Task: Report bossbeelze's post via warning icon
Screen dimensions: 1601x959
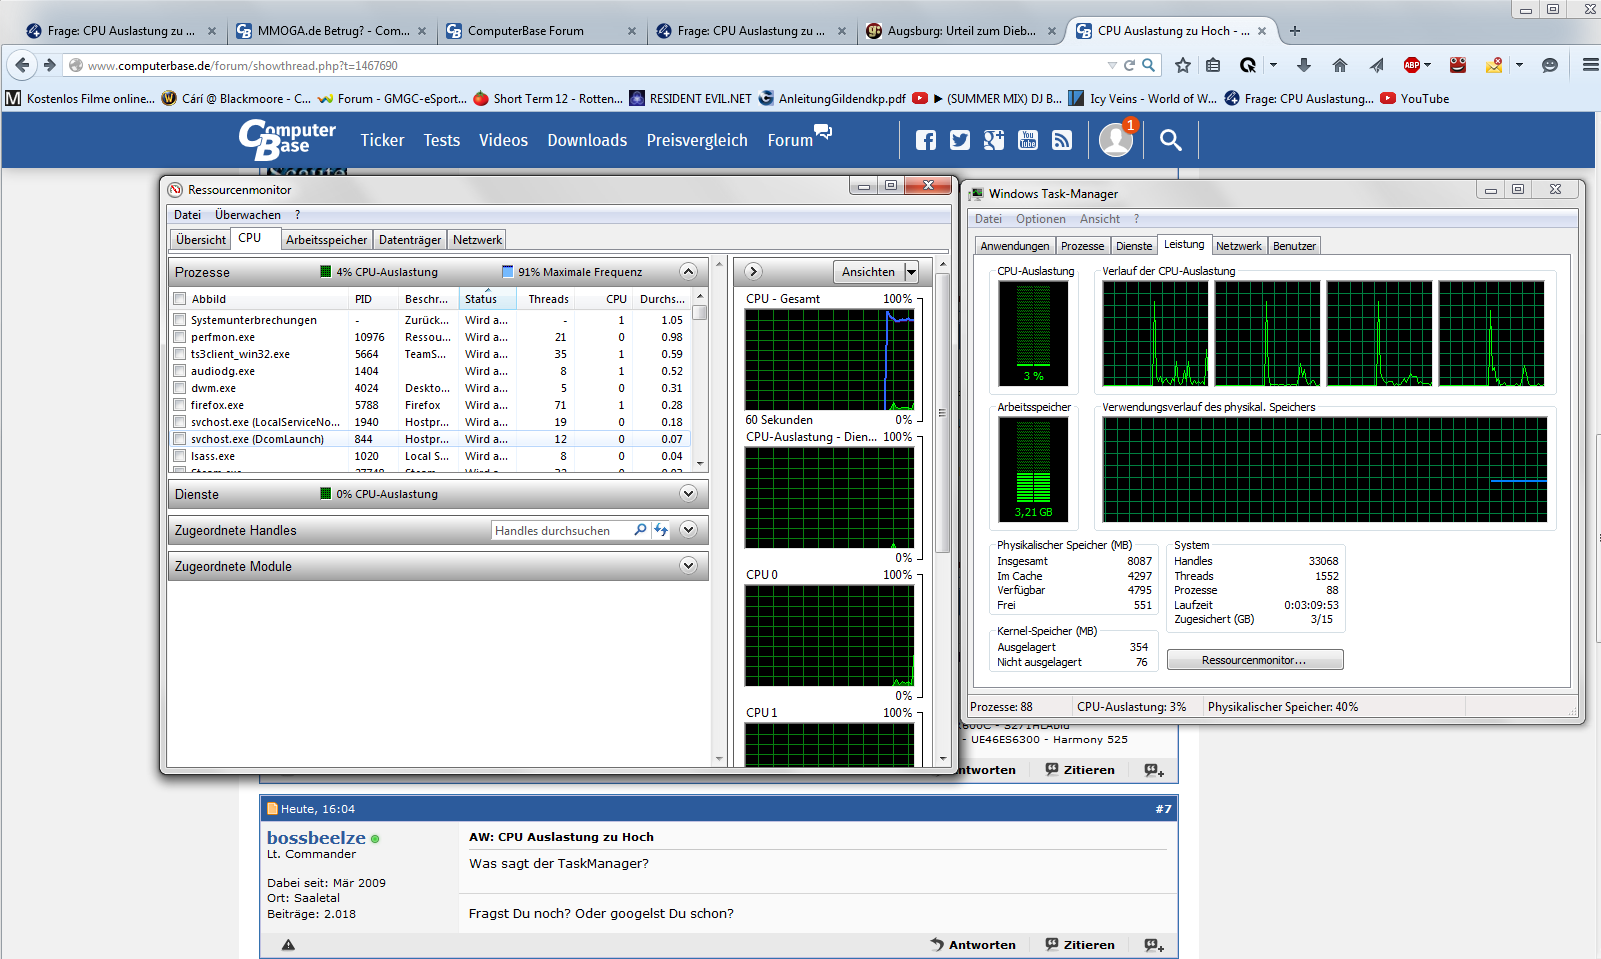Action: click(288, 945)
